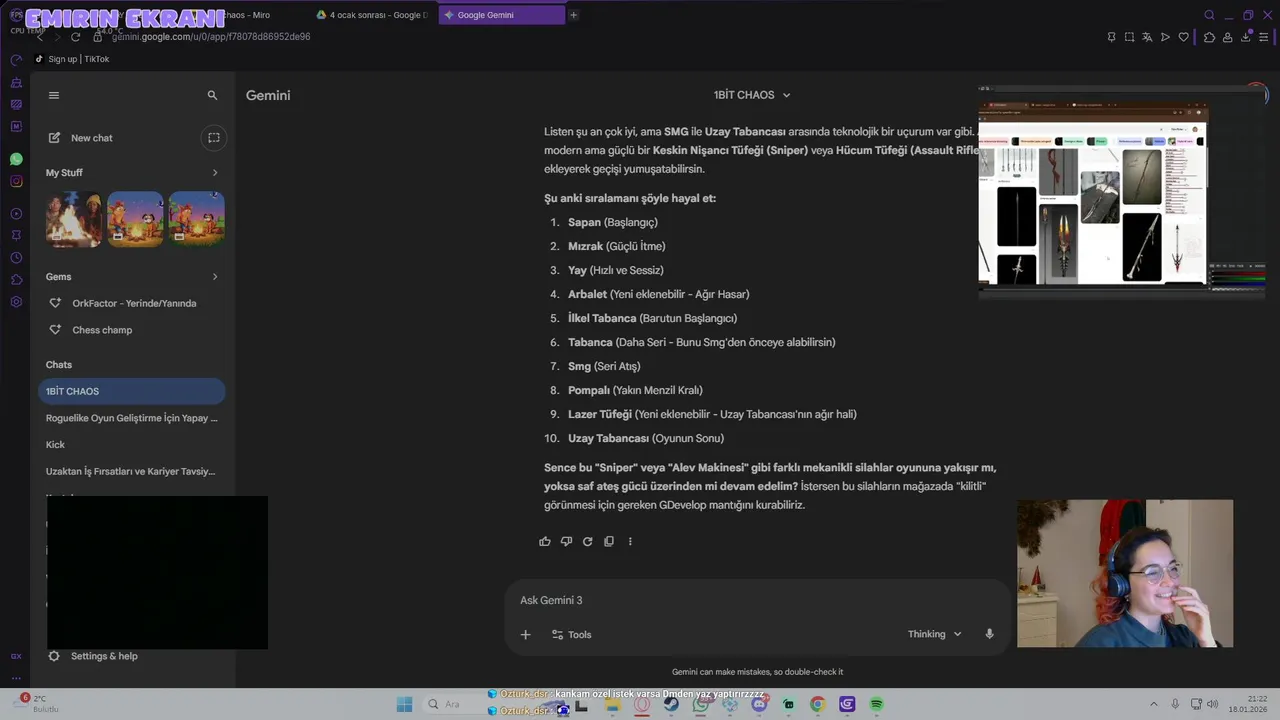This screenshot has width=1280, height=720.
Task: Open browser easy setup sliders icon
Action: pyautogui.click(x=1265, y=37)
